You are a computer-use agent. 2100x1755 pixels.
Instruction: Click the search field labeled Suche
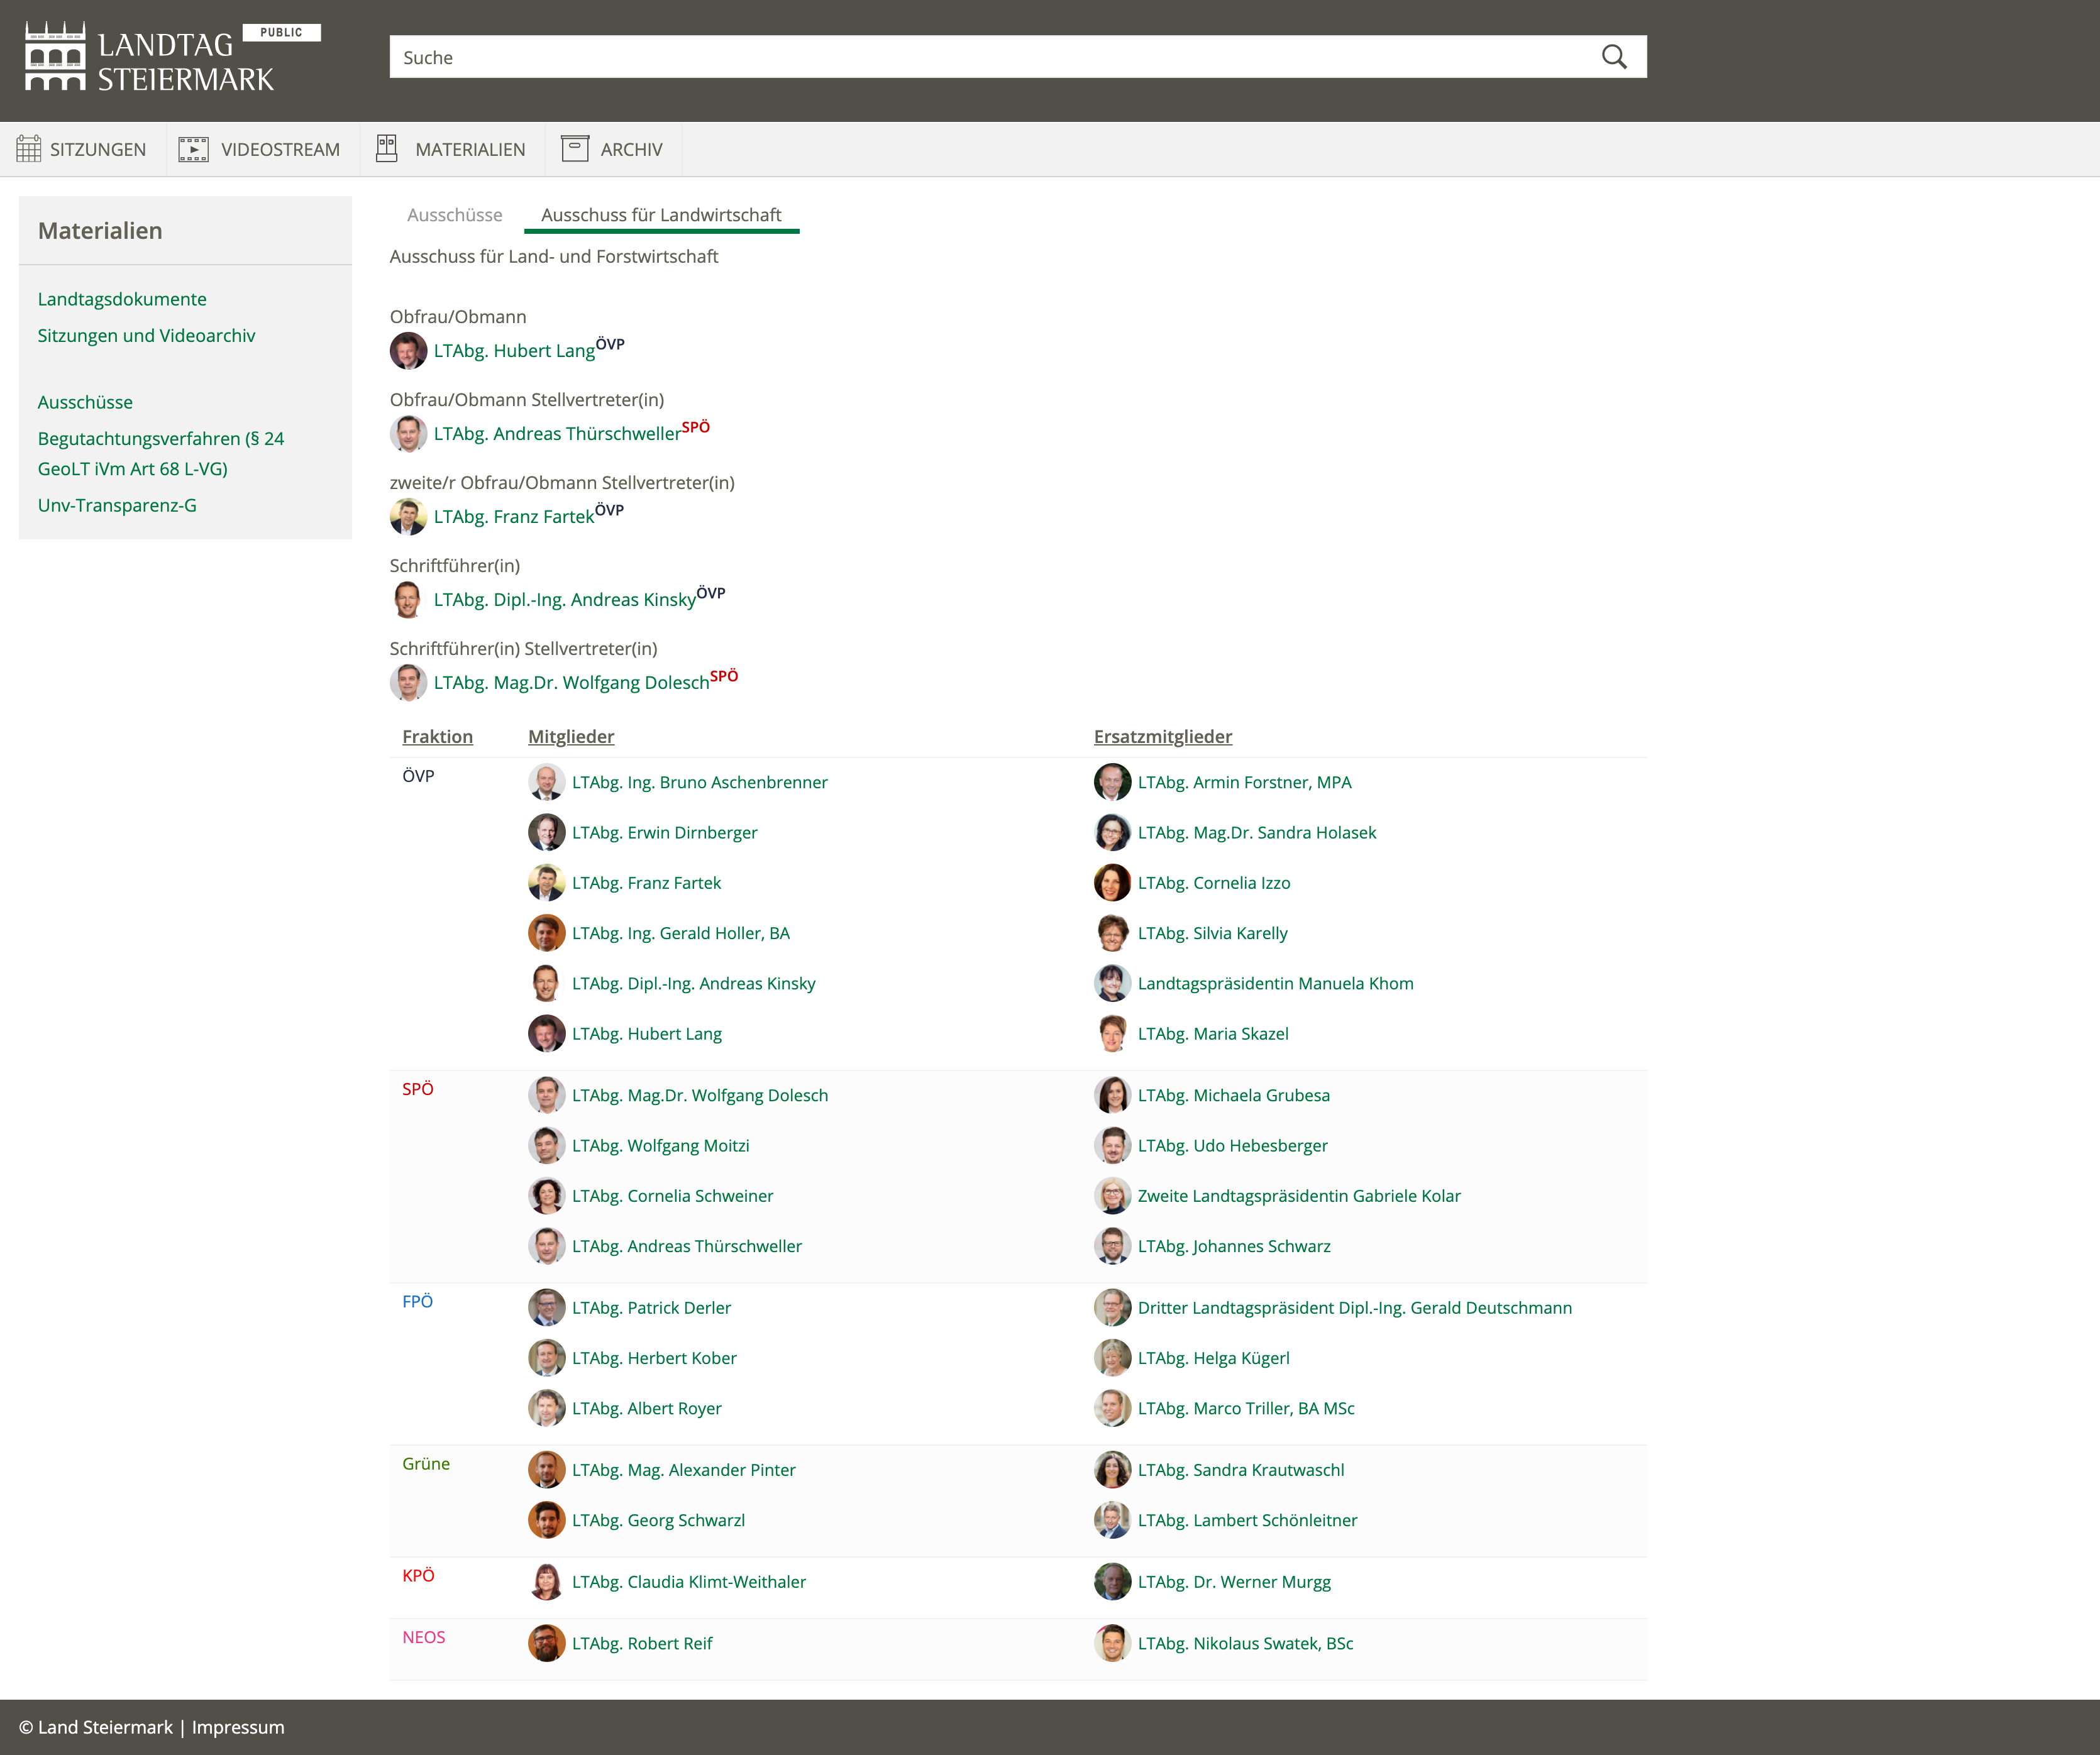point(1017,57)
